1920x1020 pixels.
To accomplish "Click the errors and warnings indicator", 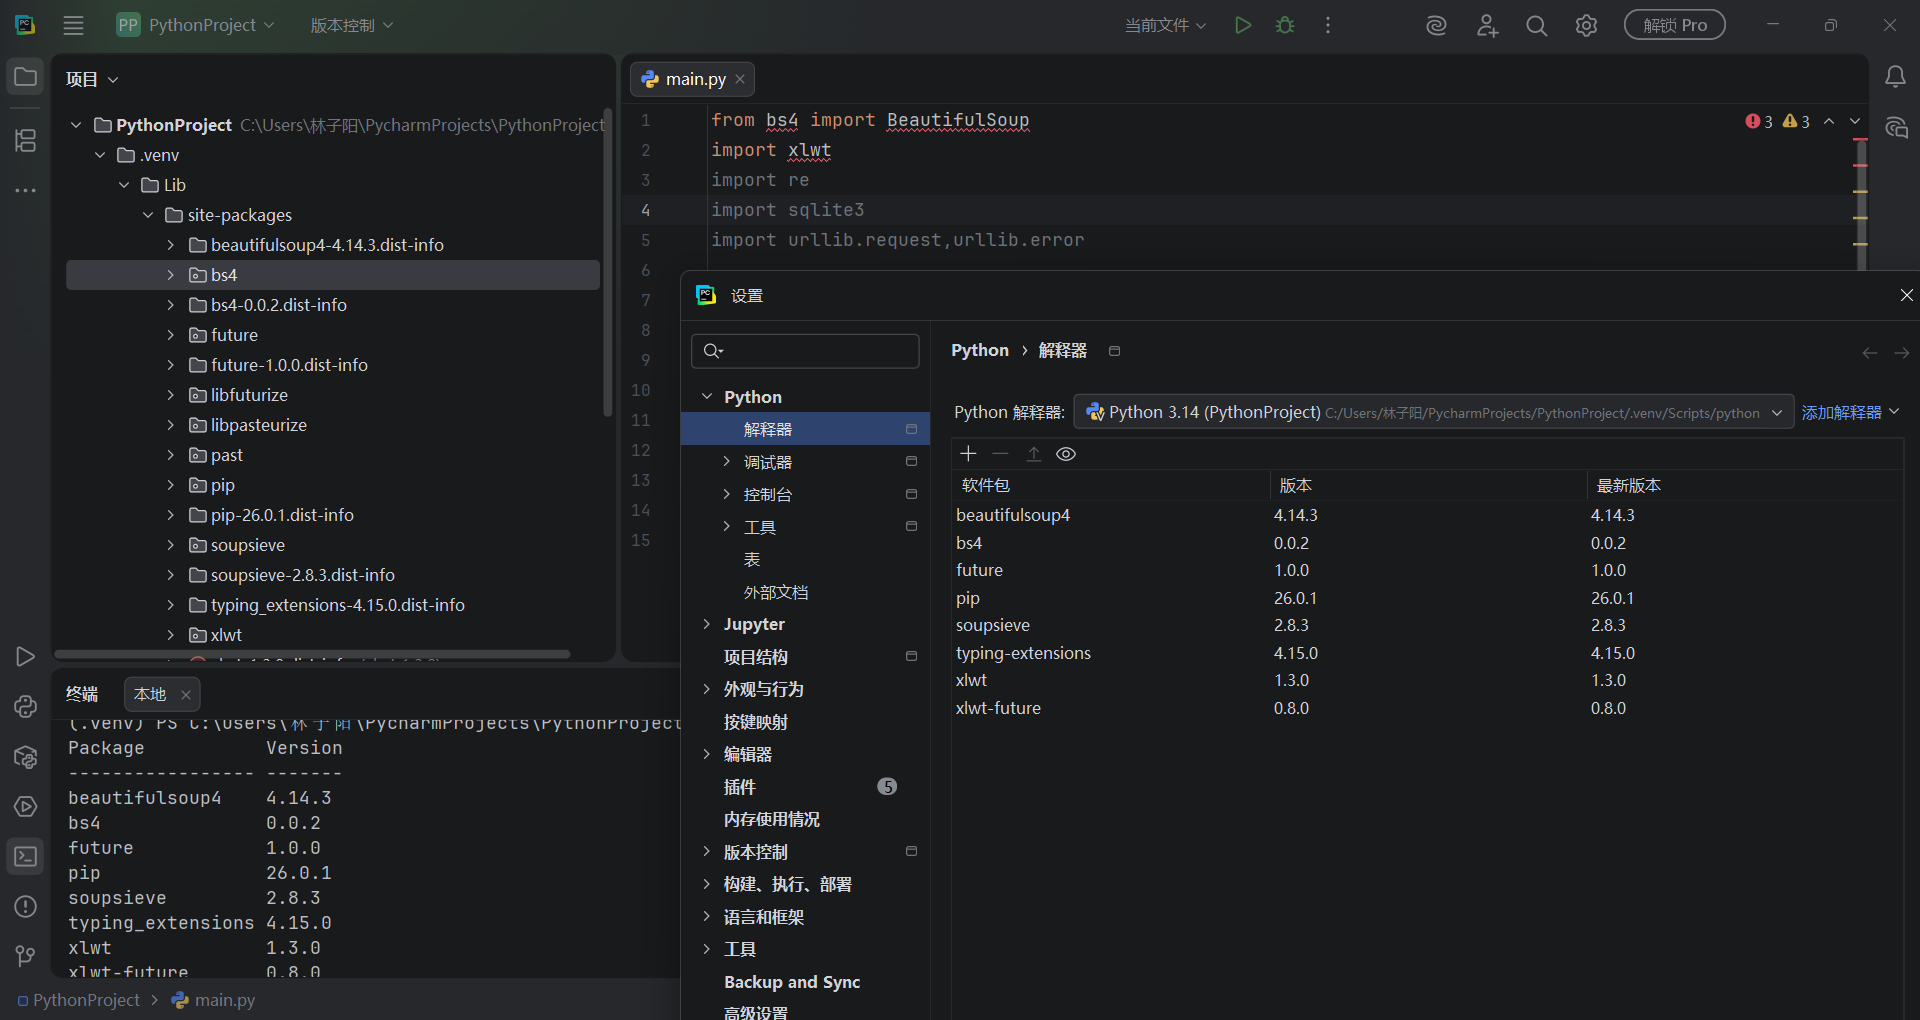I will point(1777,121).
